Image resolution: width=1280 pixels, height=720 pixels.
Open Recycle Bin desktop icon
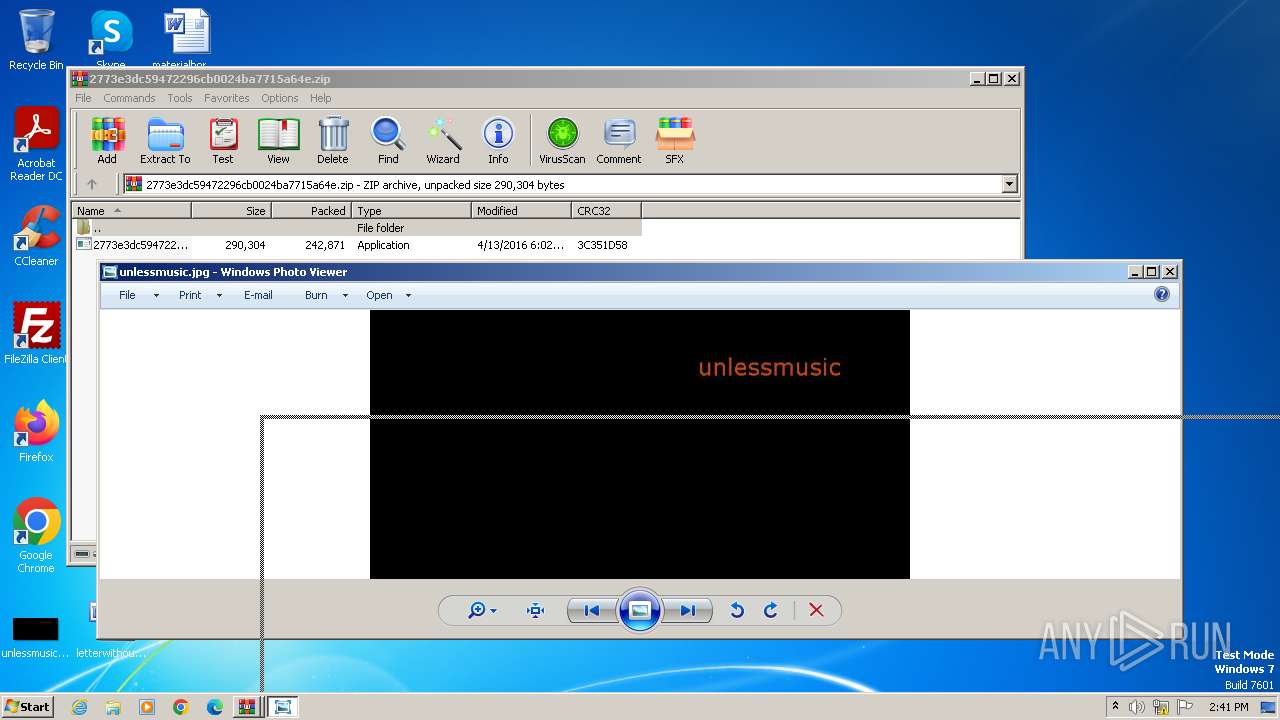[36, 40]
